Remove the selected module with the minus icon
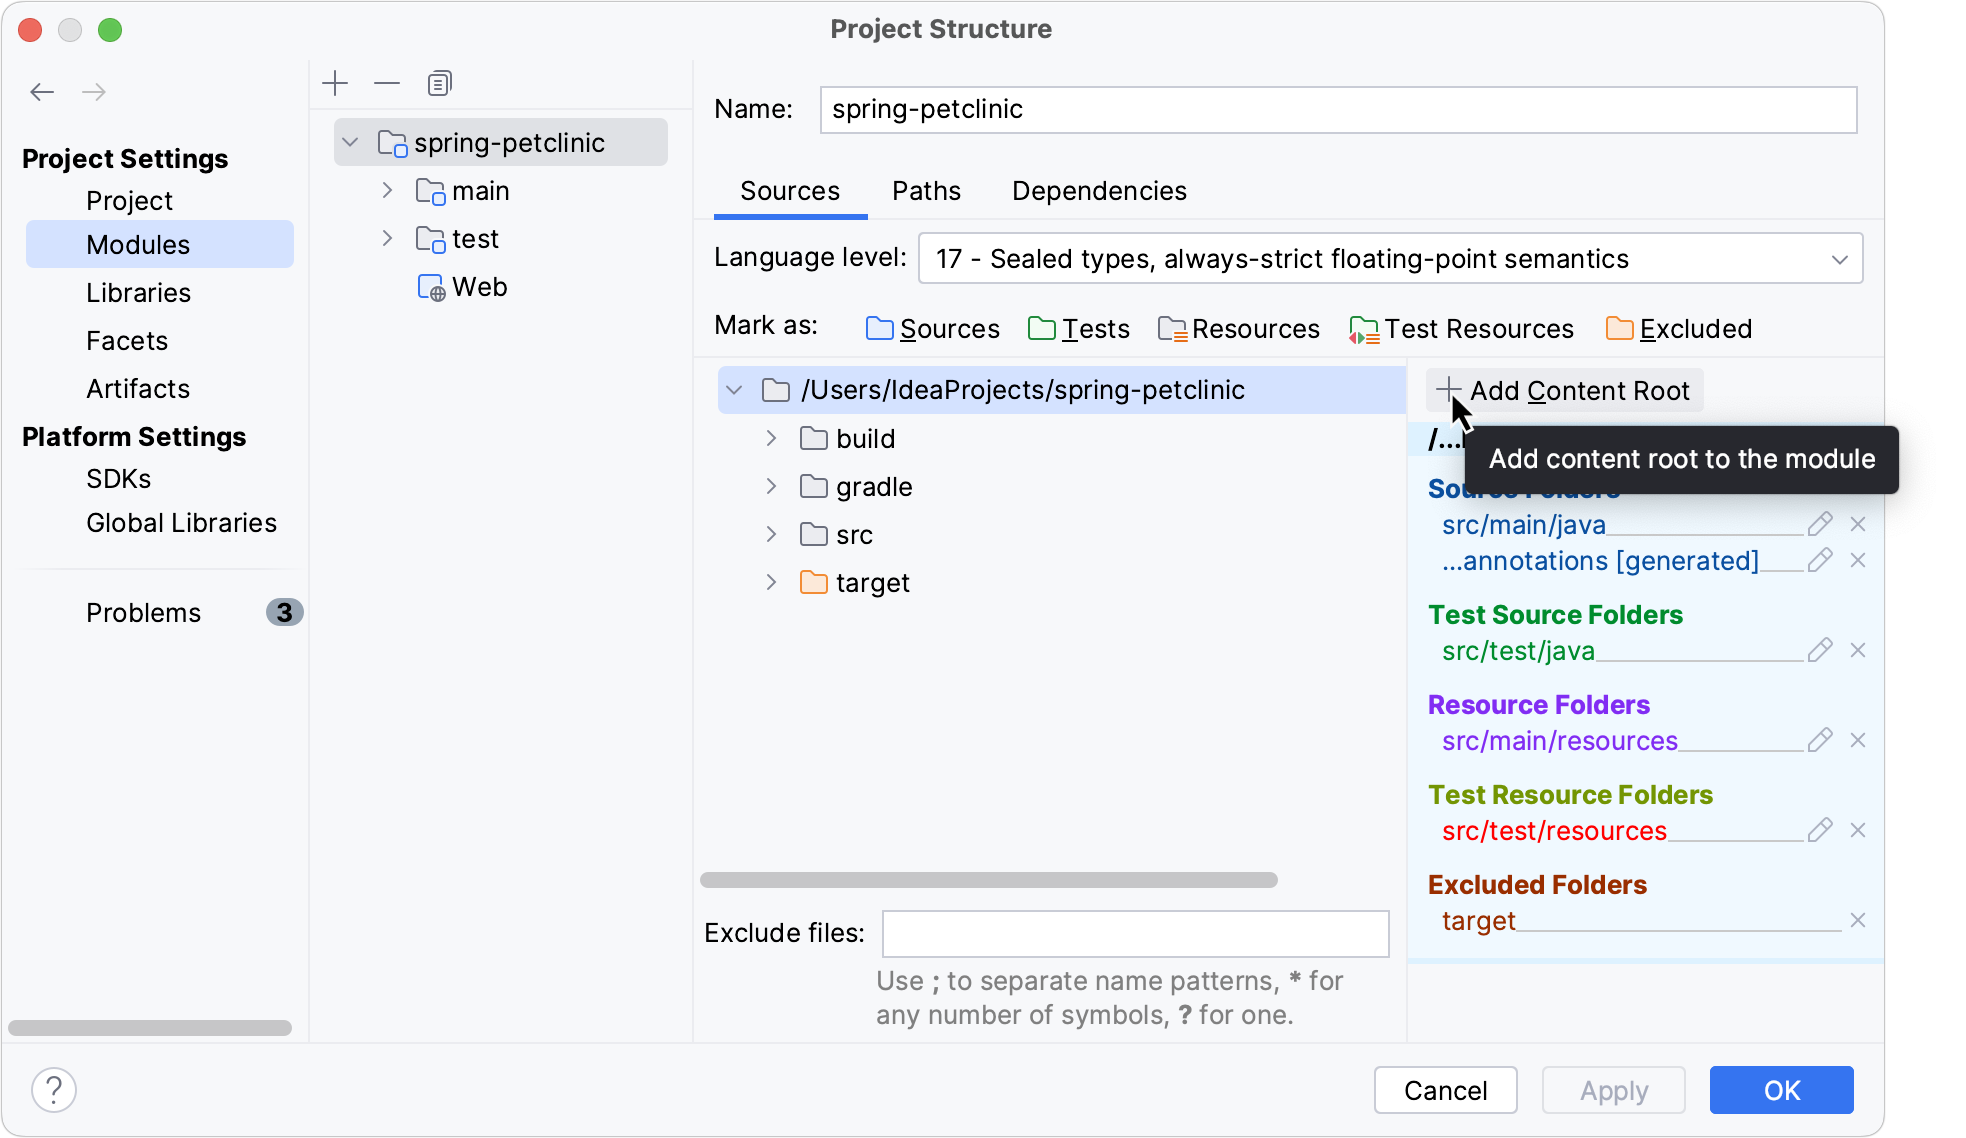This screenshot has width=1966, height=1138. click(x=387, y=83)
